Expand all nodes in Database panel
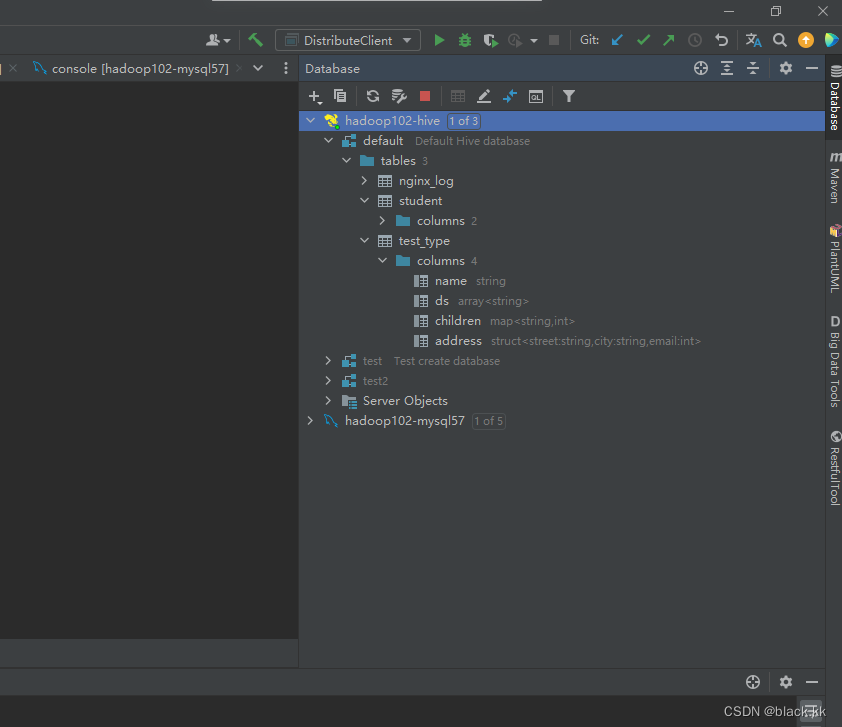Screen dimensions: 842x727 tap(727, 68)
